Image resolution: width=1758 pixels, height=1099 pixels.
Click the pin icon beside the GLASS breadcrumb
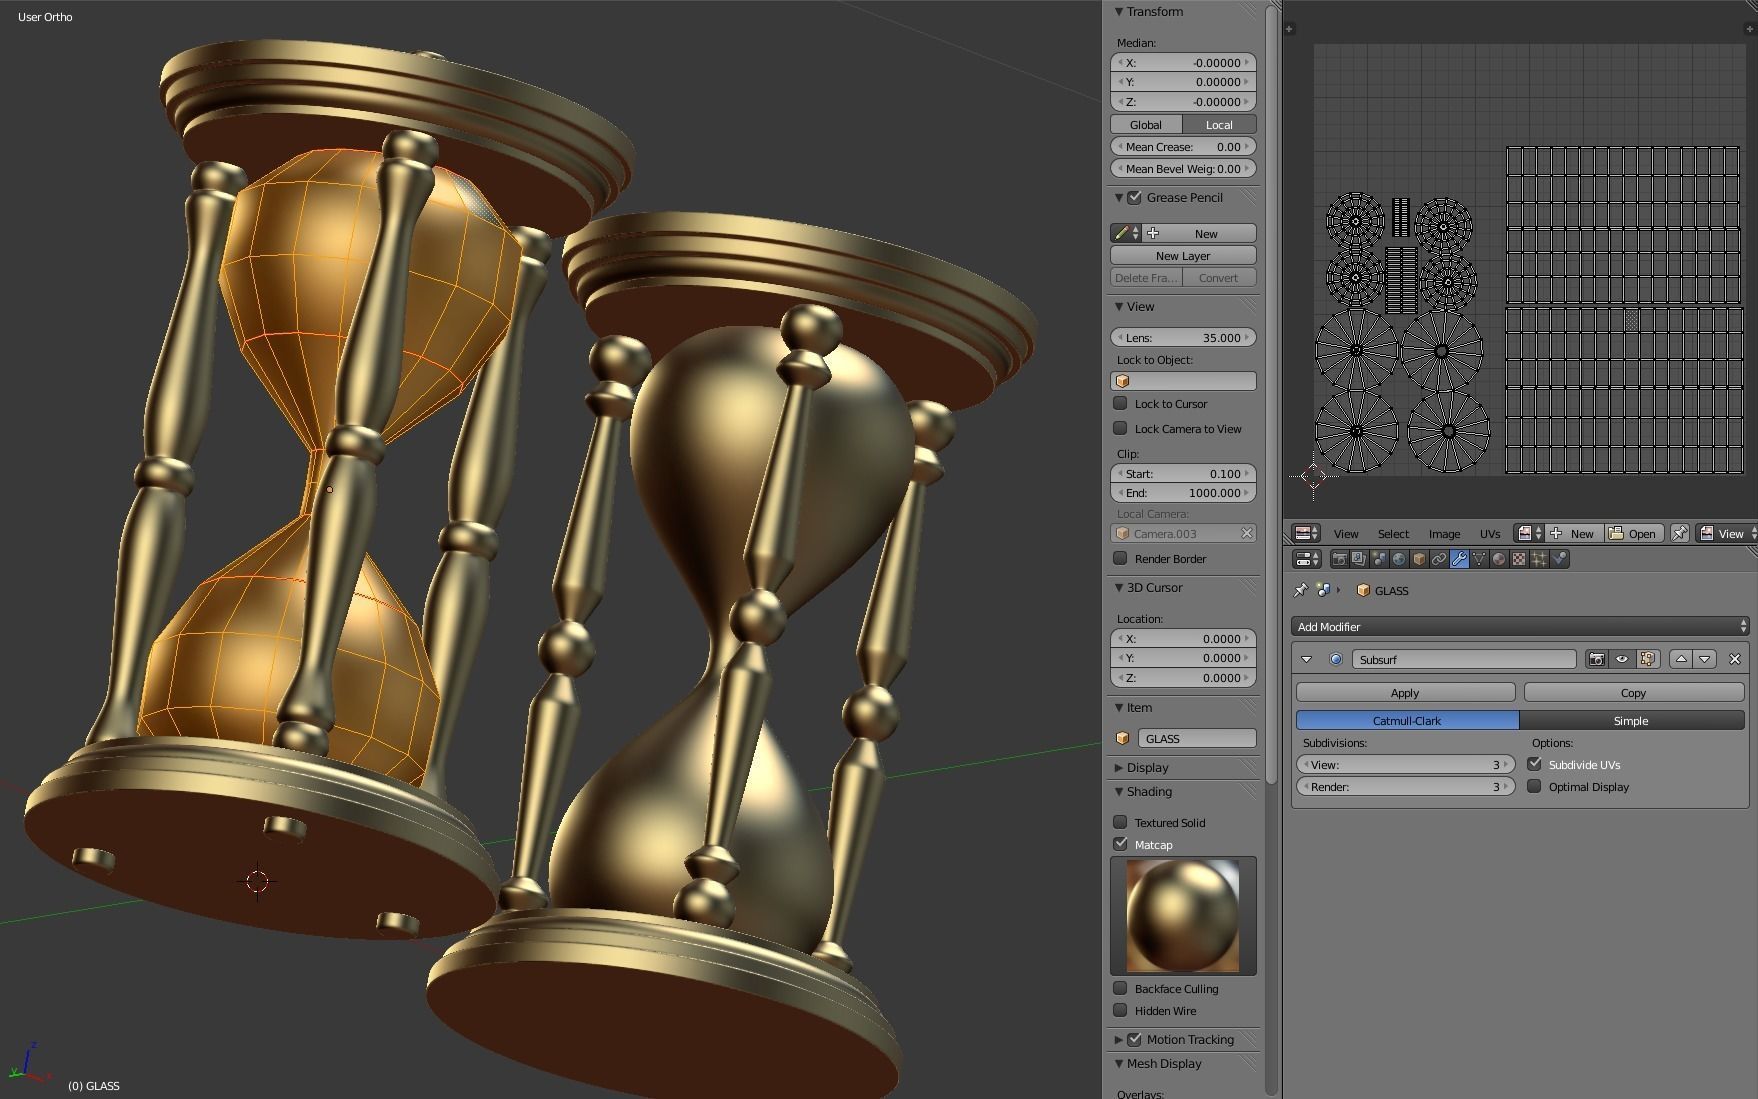(1300, 590)
